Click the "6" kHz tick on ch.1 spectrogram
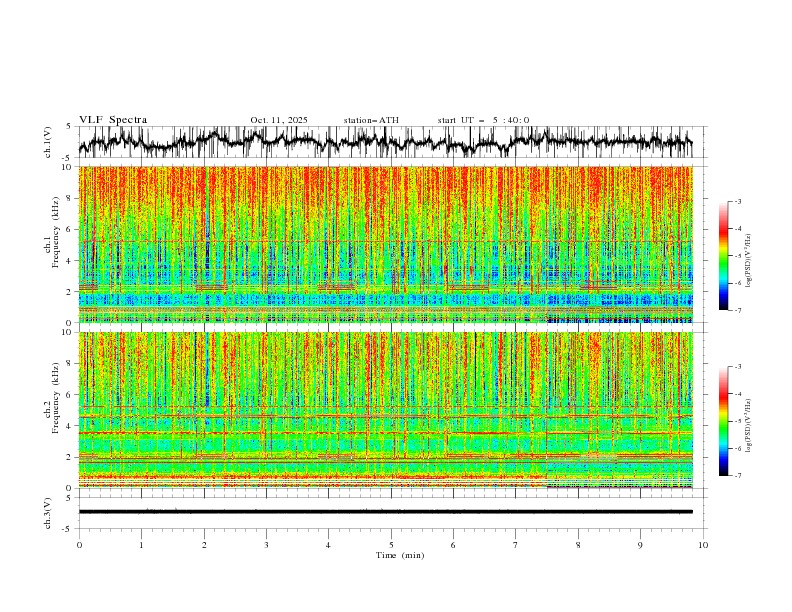 (x=71, y=229)
